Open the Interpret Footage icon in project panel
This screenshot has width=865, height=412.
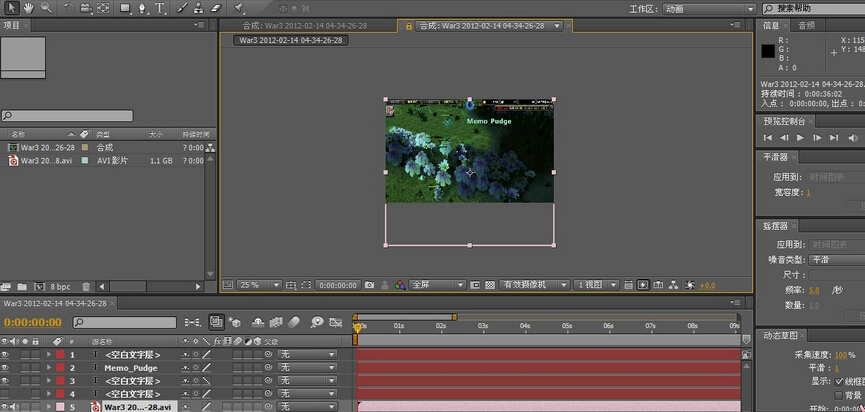click(6, 286)
